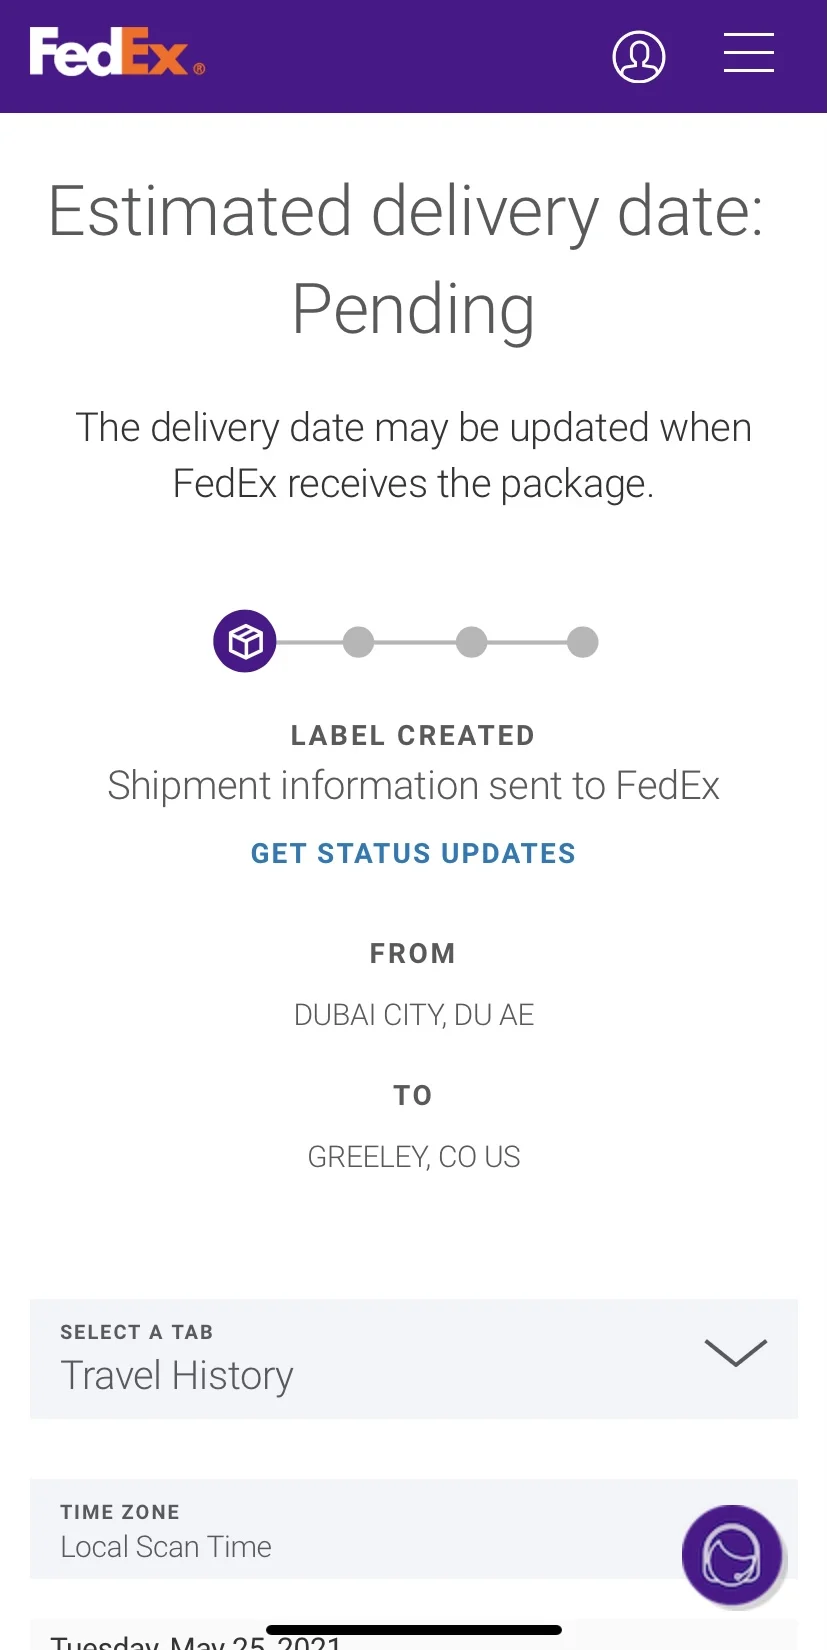Screen dimensions: 827x1650
Task: Click the final gray delivery step dot
Action: click(x=583, y=642)
